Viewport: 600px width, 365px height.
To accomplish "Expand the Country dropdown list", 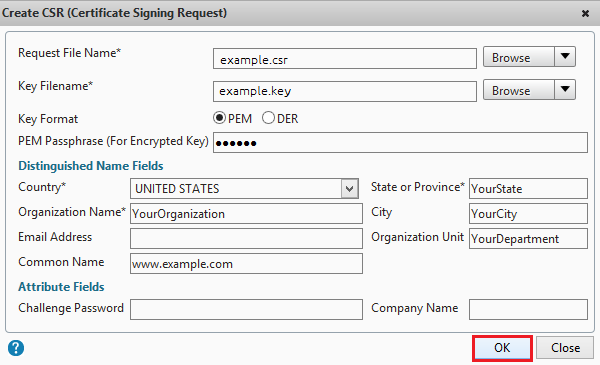I will 349,189.
